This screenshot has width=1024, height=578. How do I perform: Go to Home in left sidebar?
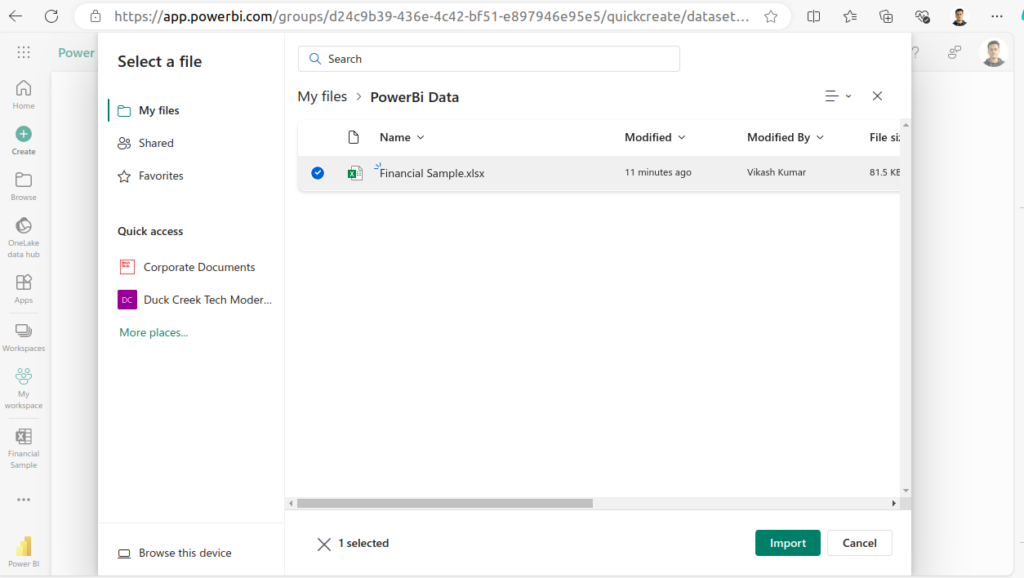click(23, 88)
